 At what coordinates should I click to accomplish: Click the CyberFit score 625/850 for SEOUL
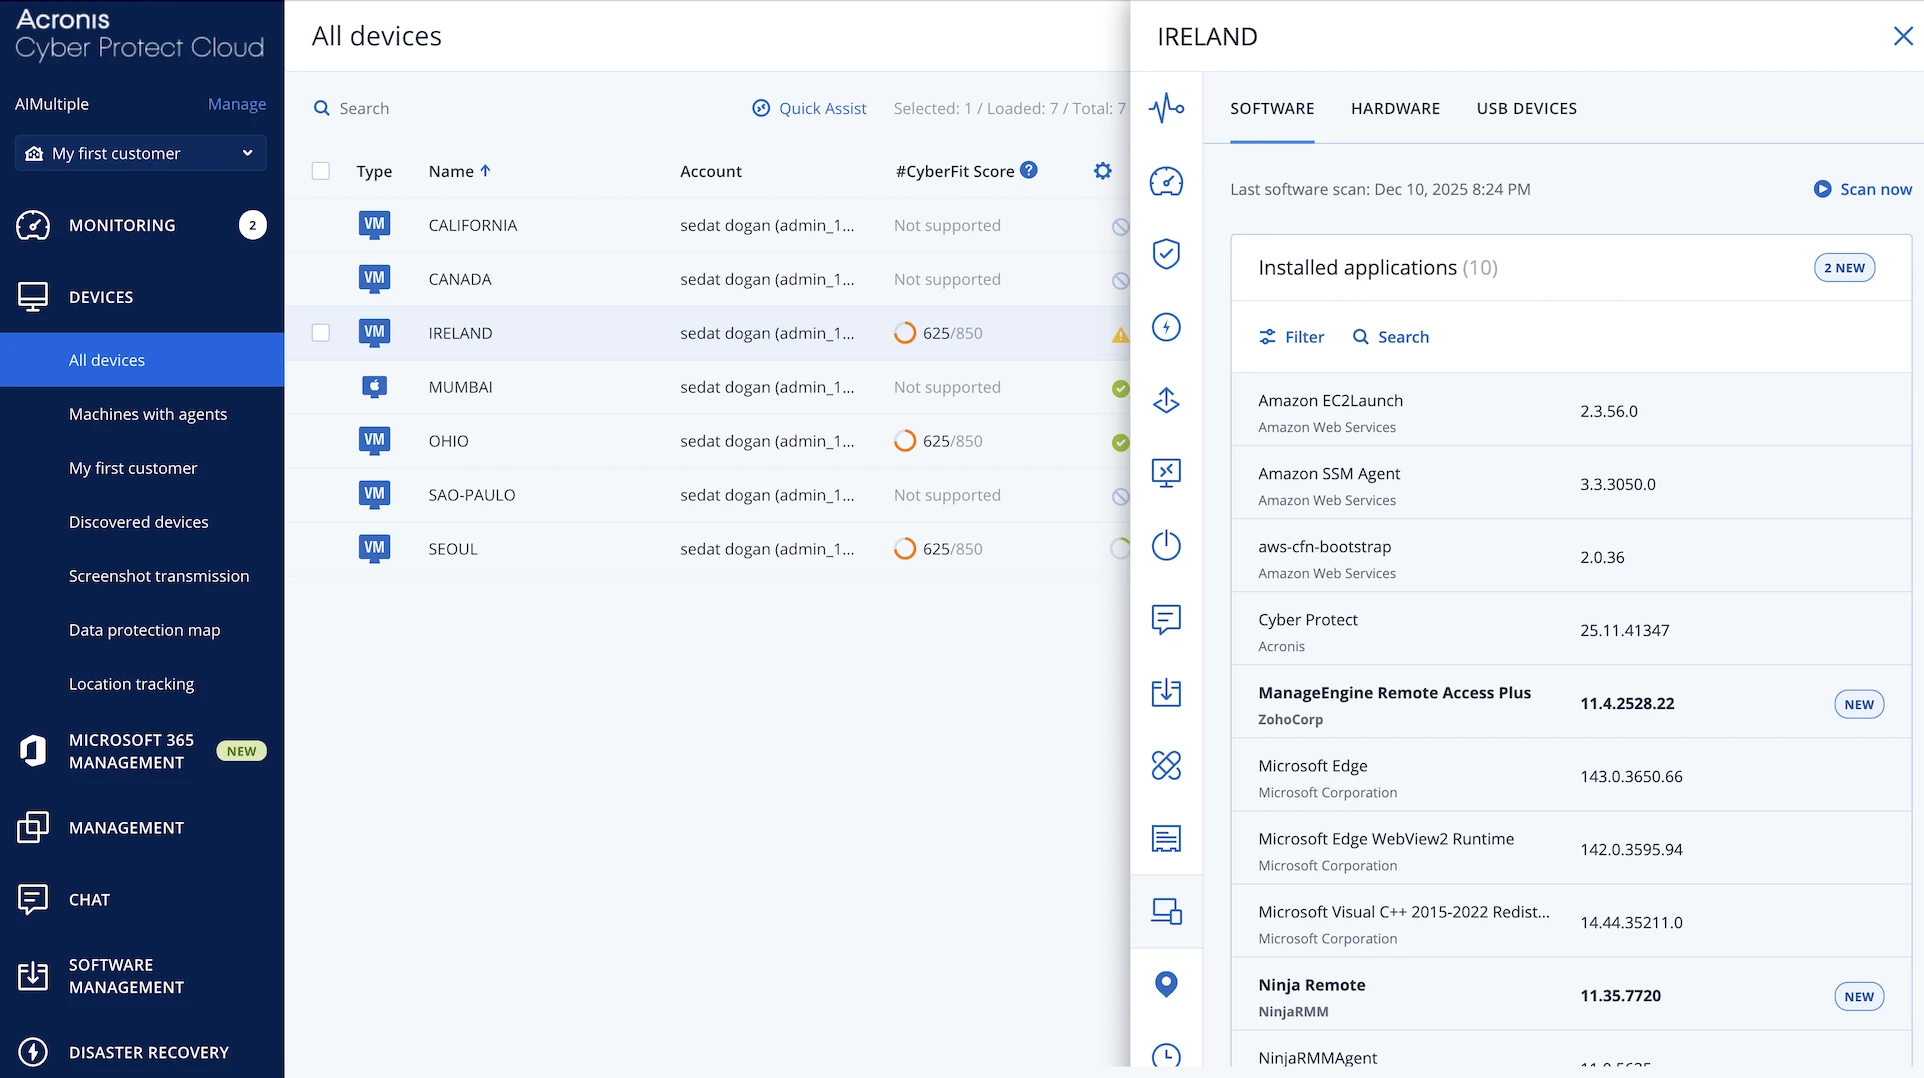click(x=938, y=549)
